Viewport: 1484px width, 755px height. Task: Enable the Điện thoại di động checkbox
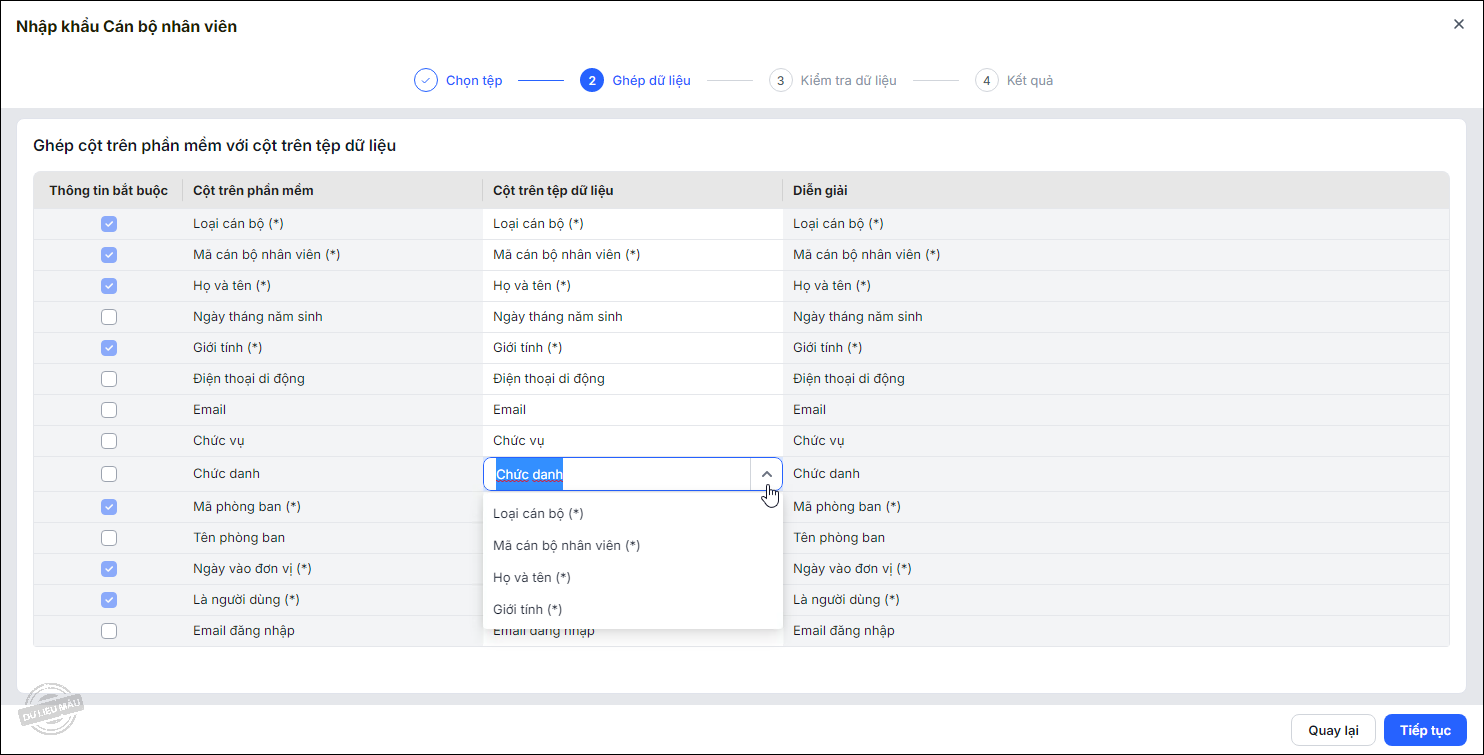point(109,379)
